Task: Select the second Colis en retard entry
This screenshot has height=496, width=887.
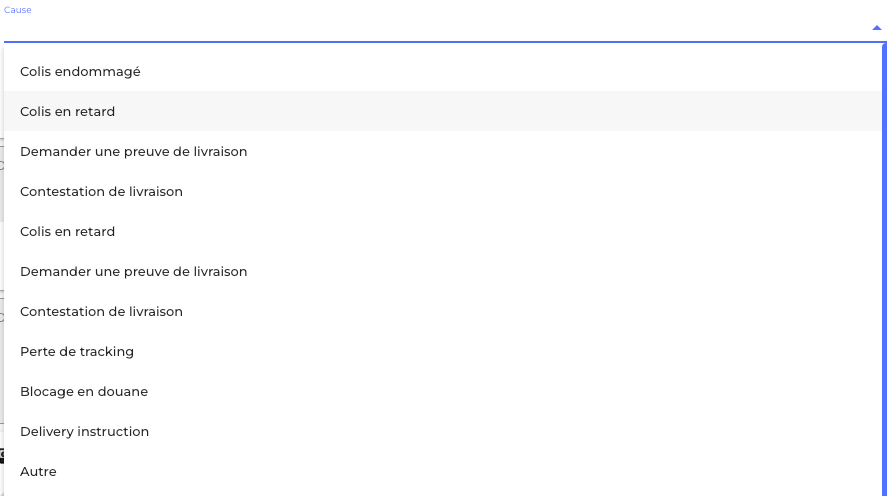Action: click(x=68, y=232)
